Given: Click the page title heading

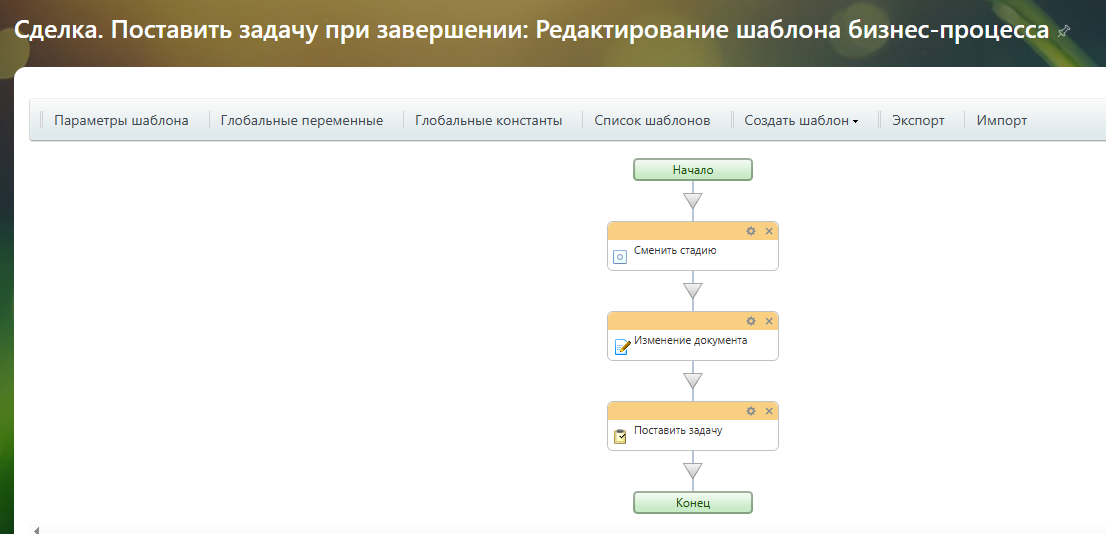Looking at the screenshot, I should (532, 31).
